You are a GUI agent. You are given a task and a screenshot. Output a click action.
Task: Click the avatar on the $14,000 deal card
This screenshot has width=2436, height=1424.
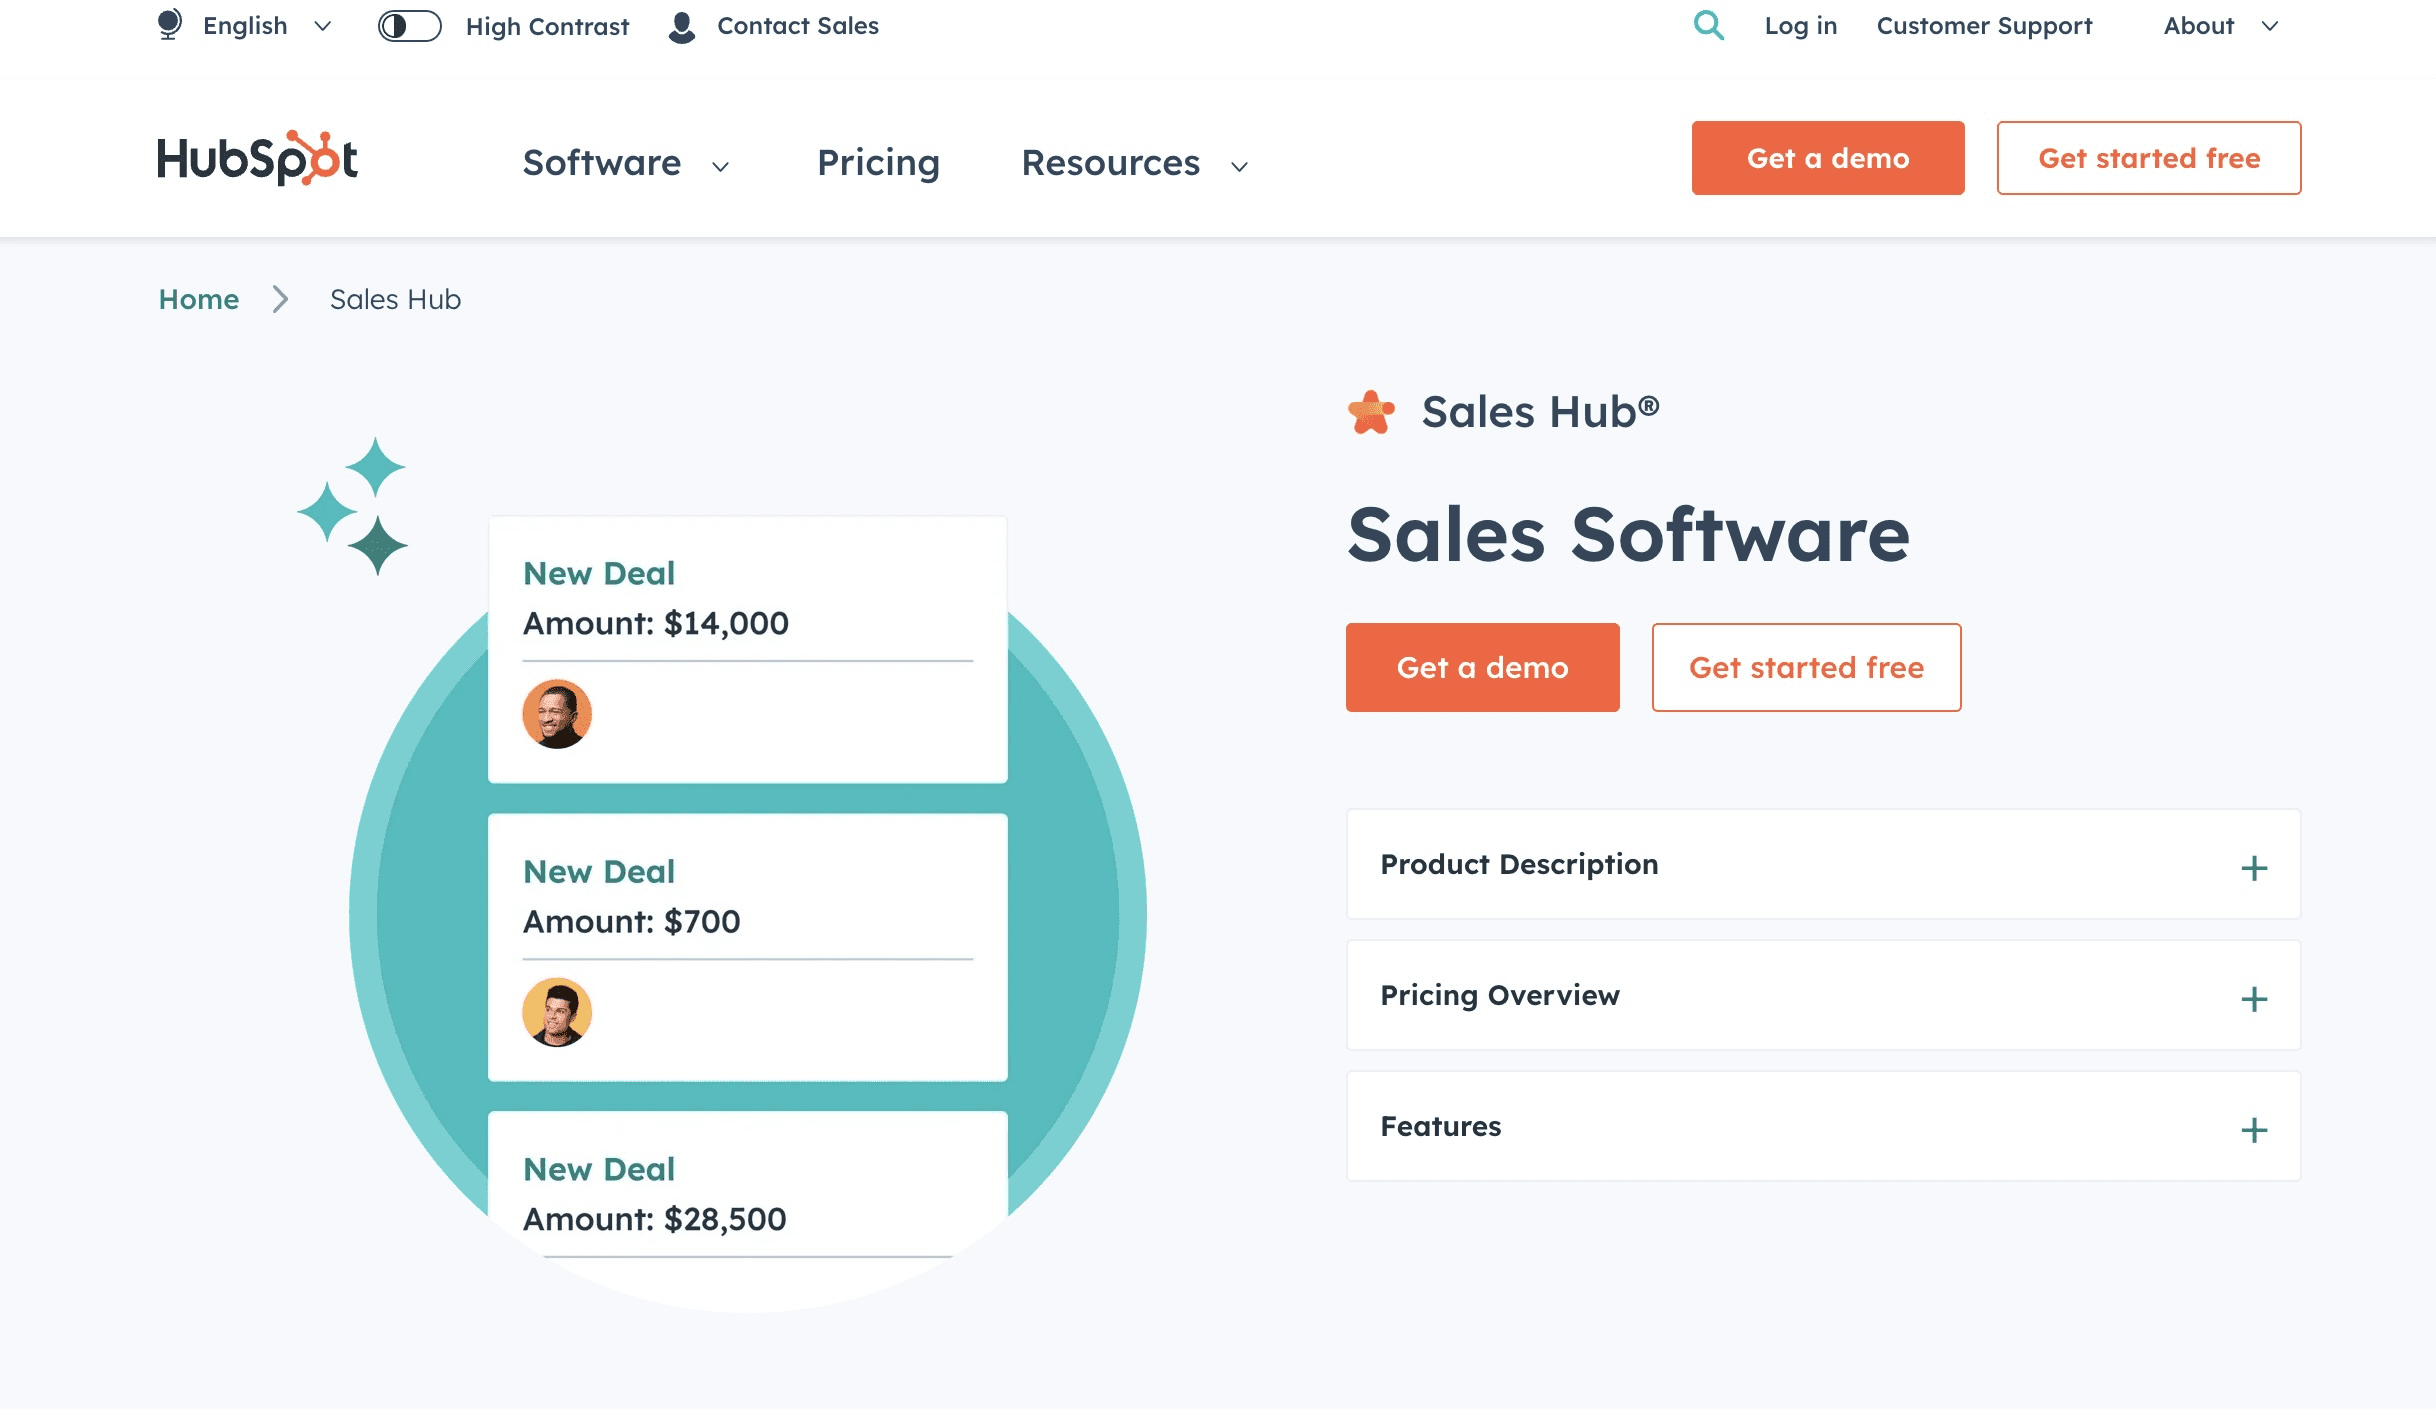click(557, 713)
